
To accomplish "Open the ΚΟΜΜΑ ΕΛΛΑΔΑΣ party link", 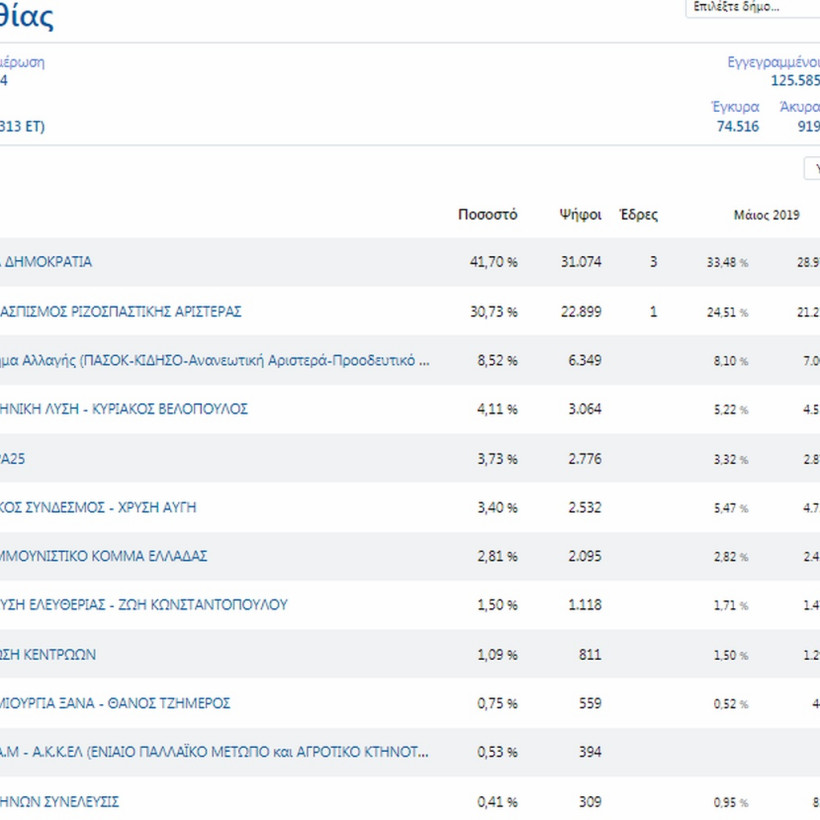I will pos(104,556).
